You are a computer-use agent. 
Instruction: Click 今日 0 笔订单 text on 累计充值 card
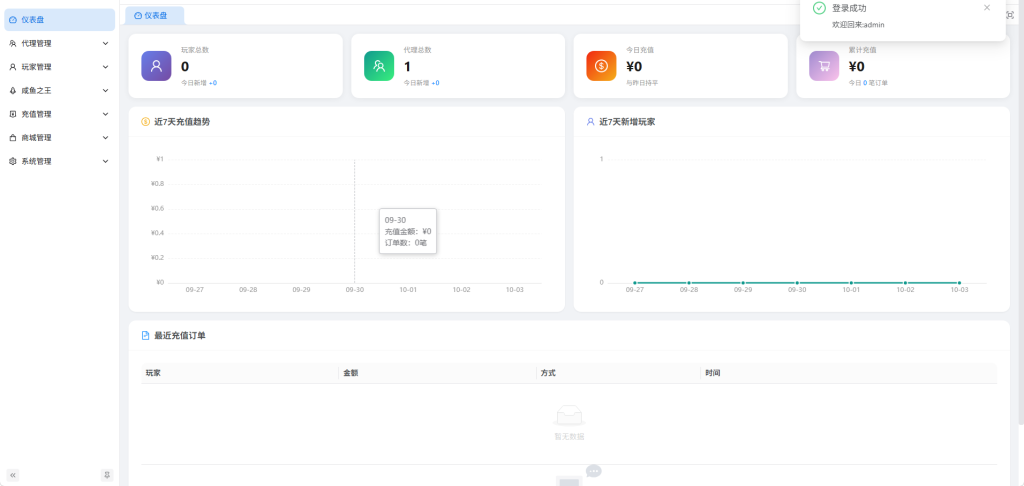point(868,83)
